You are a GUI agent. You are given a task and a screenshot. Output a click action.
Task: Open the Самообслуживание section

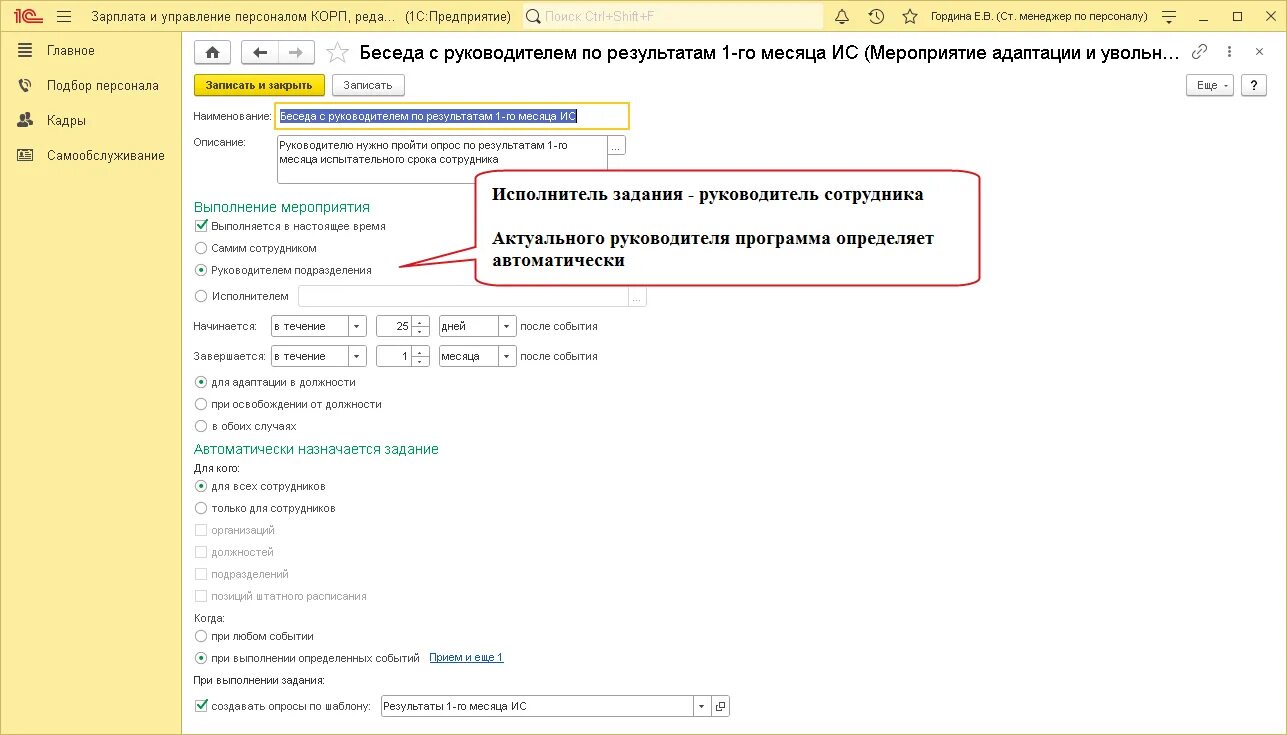(106, 156)
